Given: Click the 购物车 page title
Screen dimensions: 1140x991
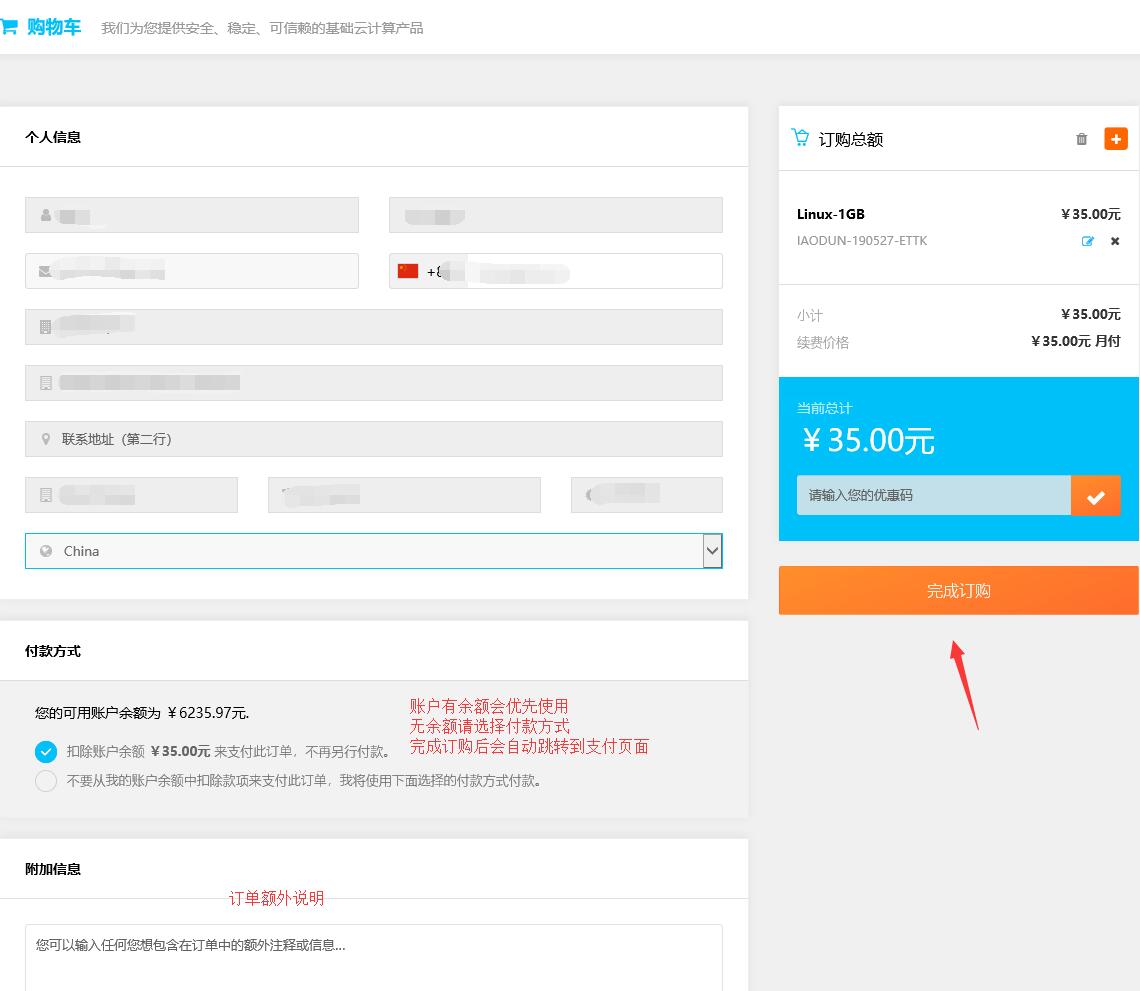Looking at the screenshot, I should tap(54, 27).
